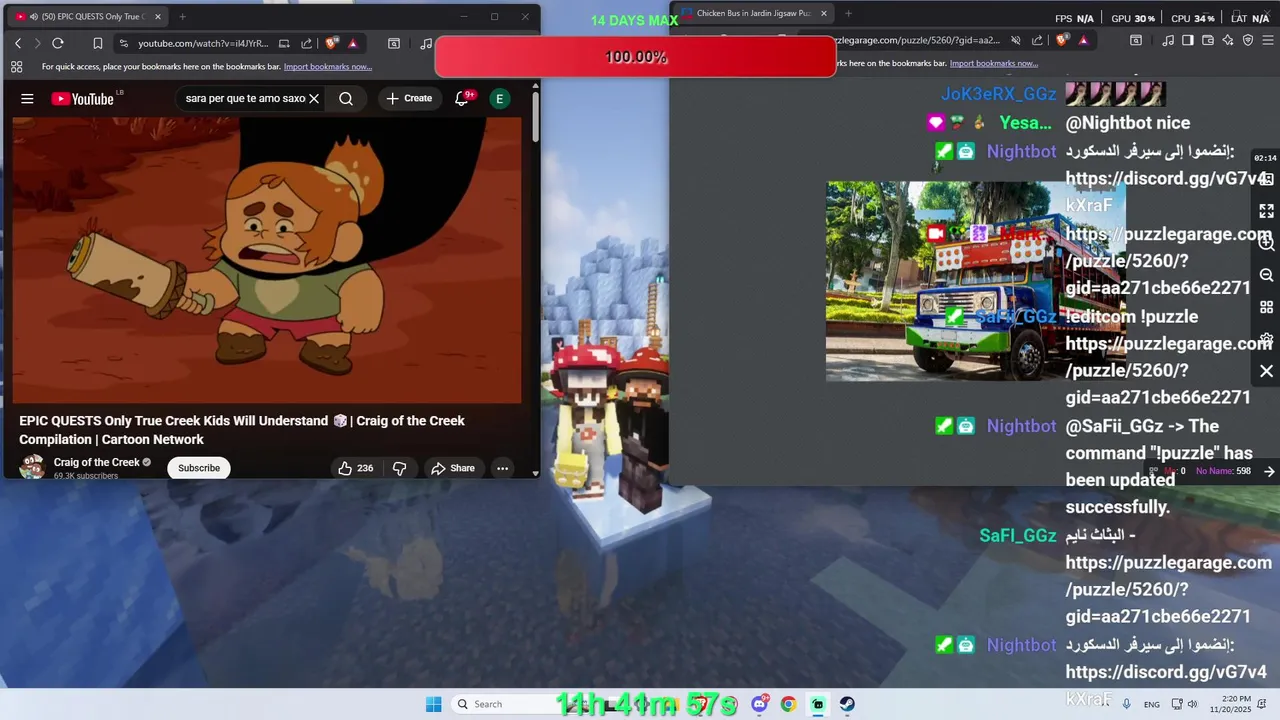This screenshot has height=720, width=1280.
Task: Go back in the YouTube browser window
Action: pos(18,43)
